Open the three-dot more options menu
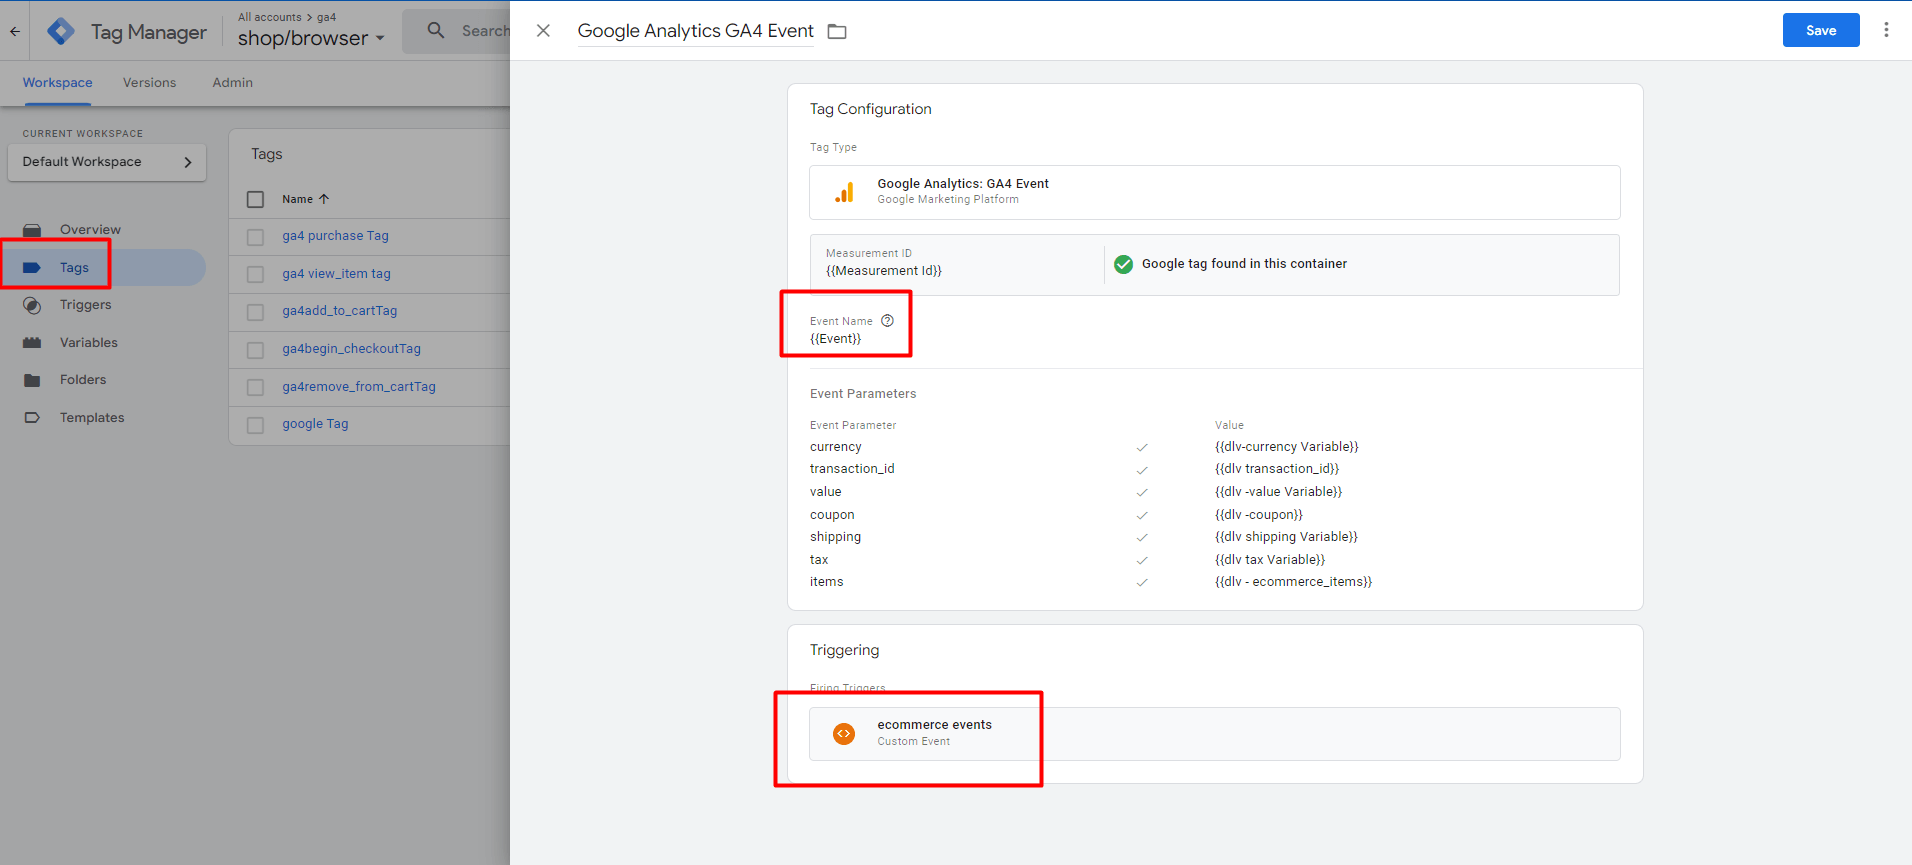The height and width of the screenshot is (865, 1912). tap(1886, 30)
